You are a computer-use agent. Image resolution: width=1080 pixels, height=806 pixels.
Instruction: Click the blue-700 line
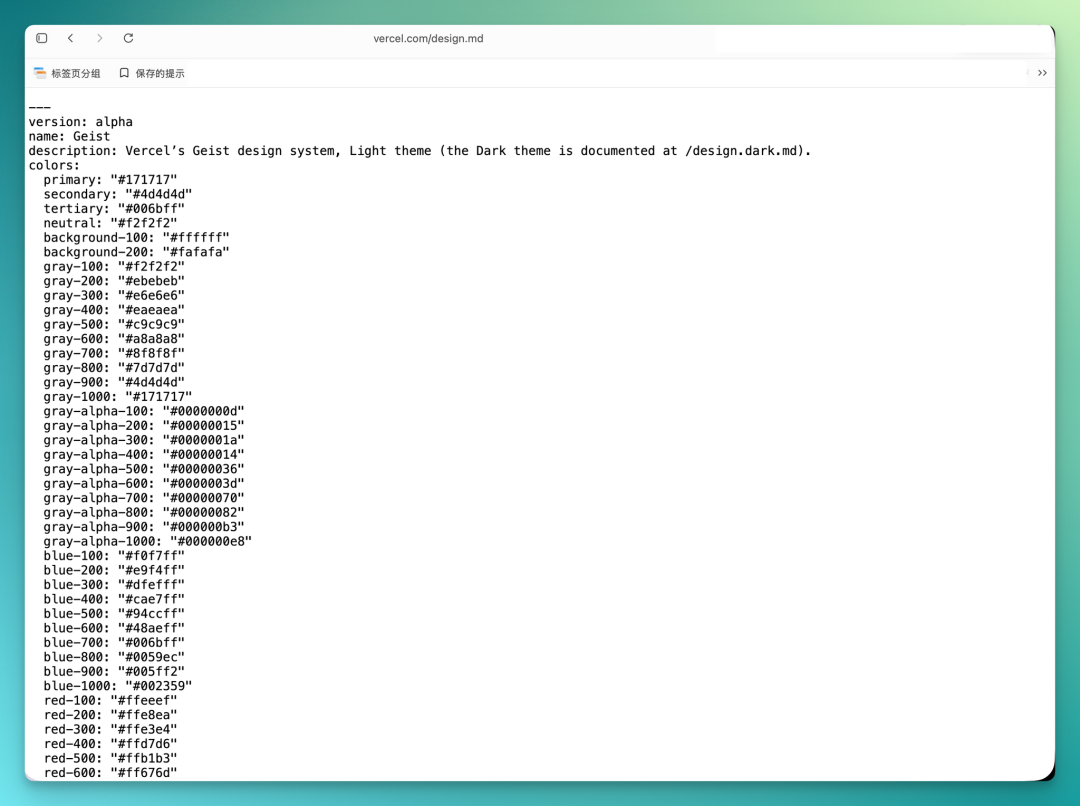point(114,643)
